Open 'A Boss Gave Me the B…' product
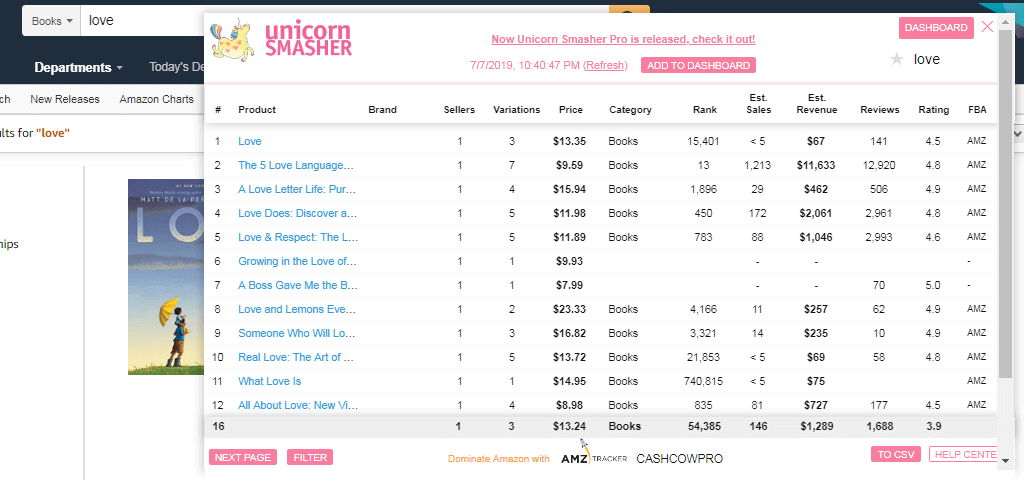Screen dimensions: 1024x480 tap(297, 285)
